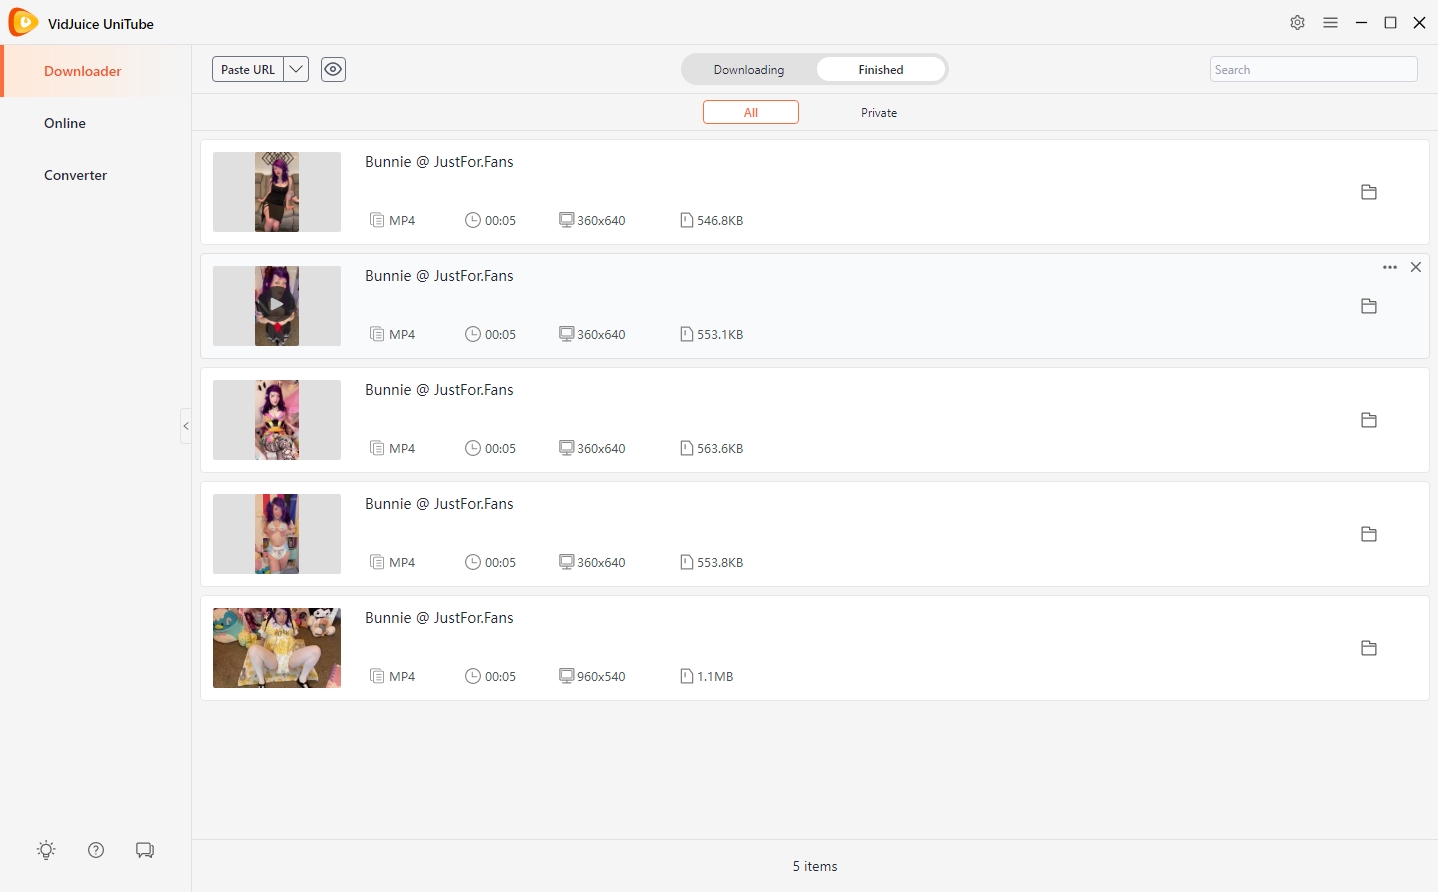Open thumbnail of the 546.8KB video

(277, 192)
